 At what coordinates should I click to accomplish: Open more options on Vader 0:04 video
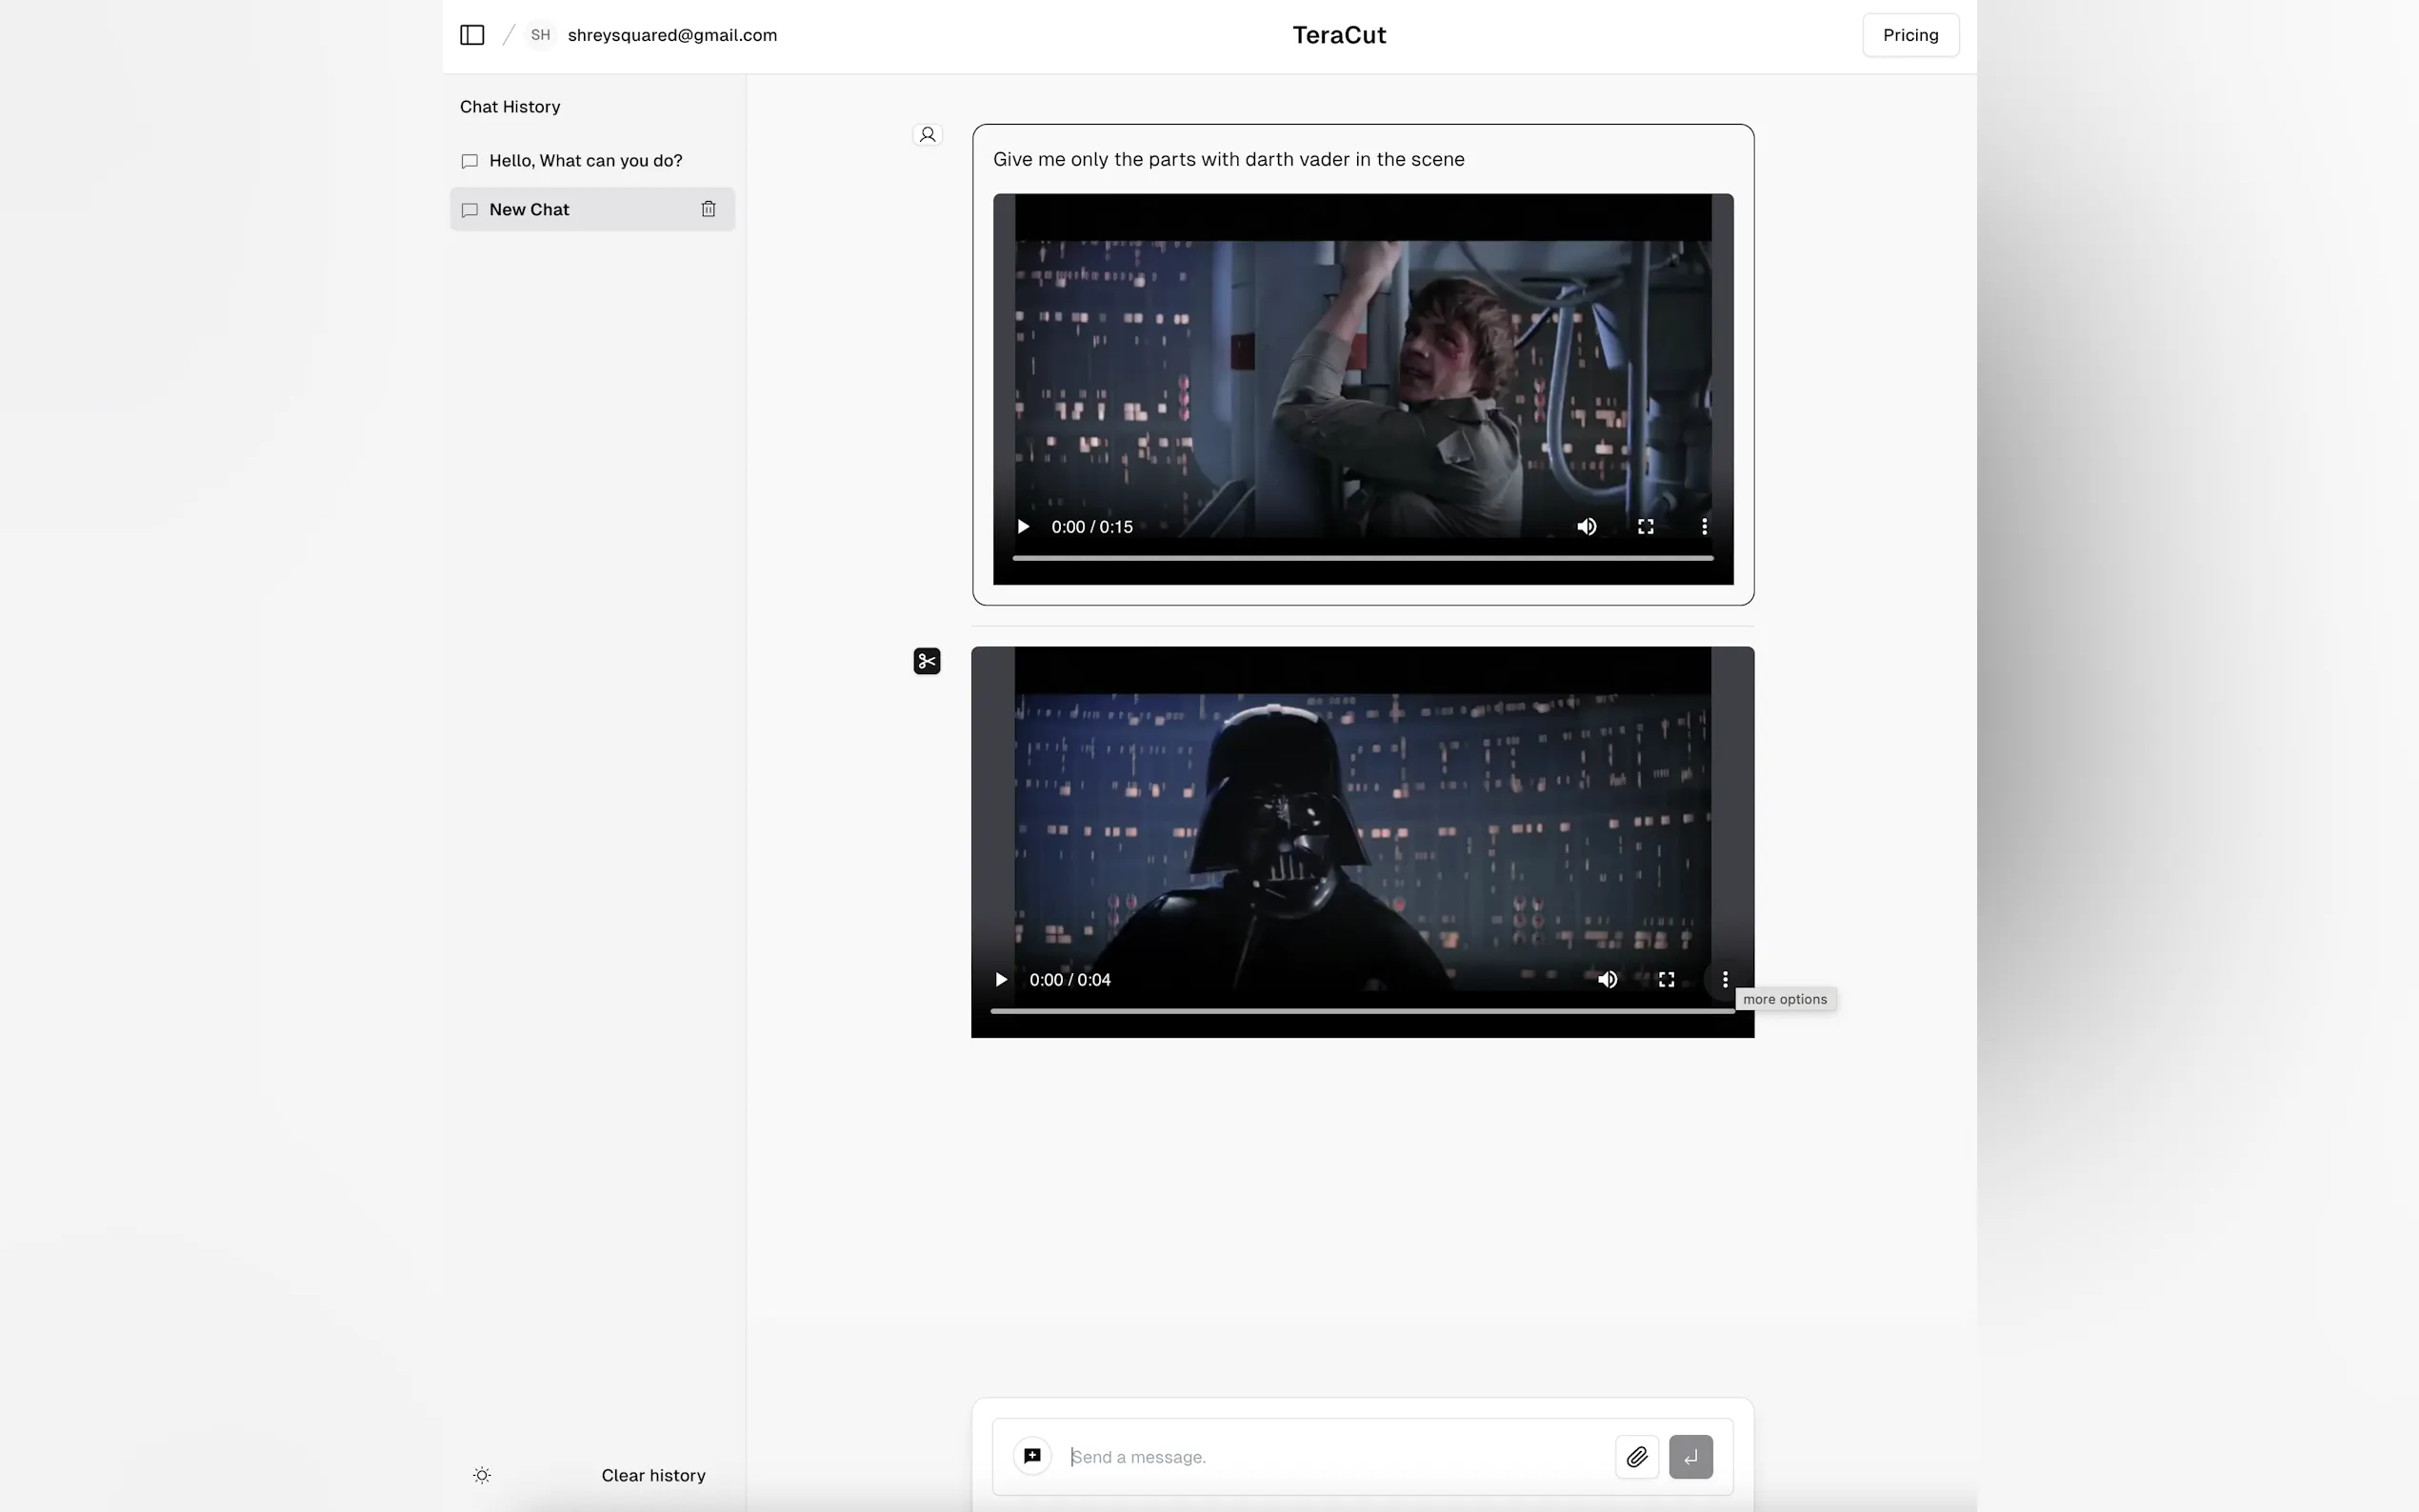point(1724,980)
